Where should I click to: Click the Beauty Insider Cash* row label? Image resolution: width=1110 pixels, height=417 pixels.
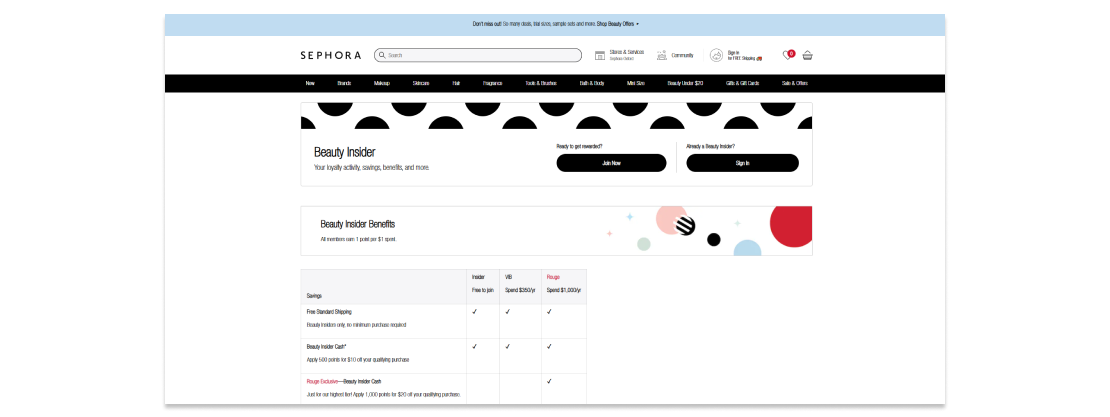(x=326, y=347)
